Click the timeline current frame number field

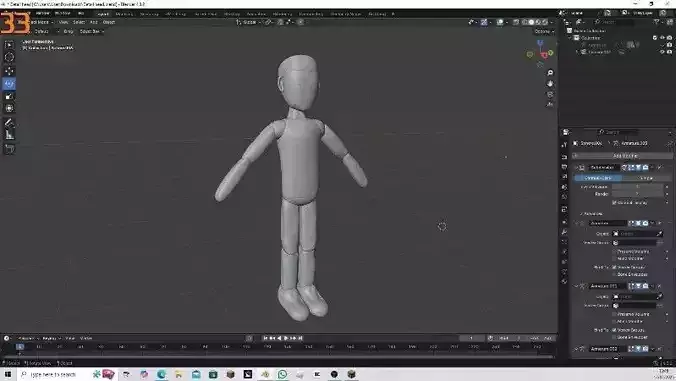click(x=472, y=338)
